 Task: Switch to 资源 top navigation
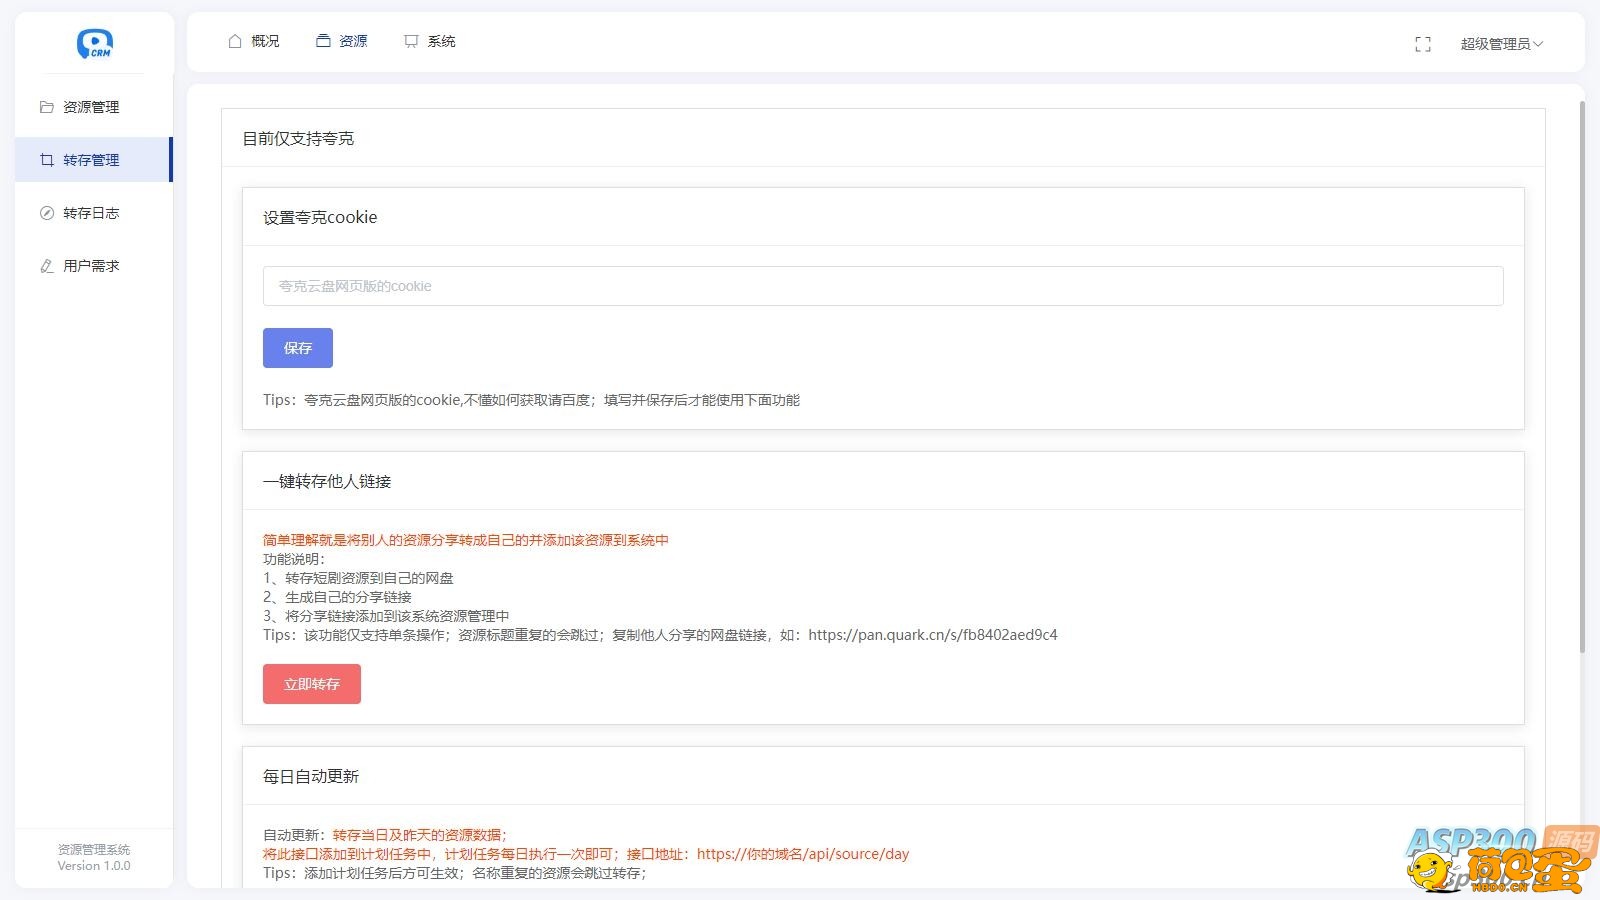tap(341, 41)
